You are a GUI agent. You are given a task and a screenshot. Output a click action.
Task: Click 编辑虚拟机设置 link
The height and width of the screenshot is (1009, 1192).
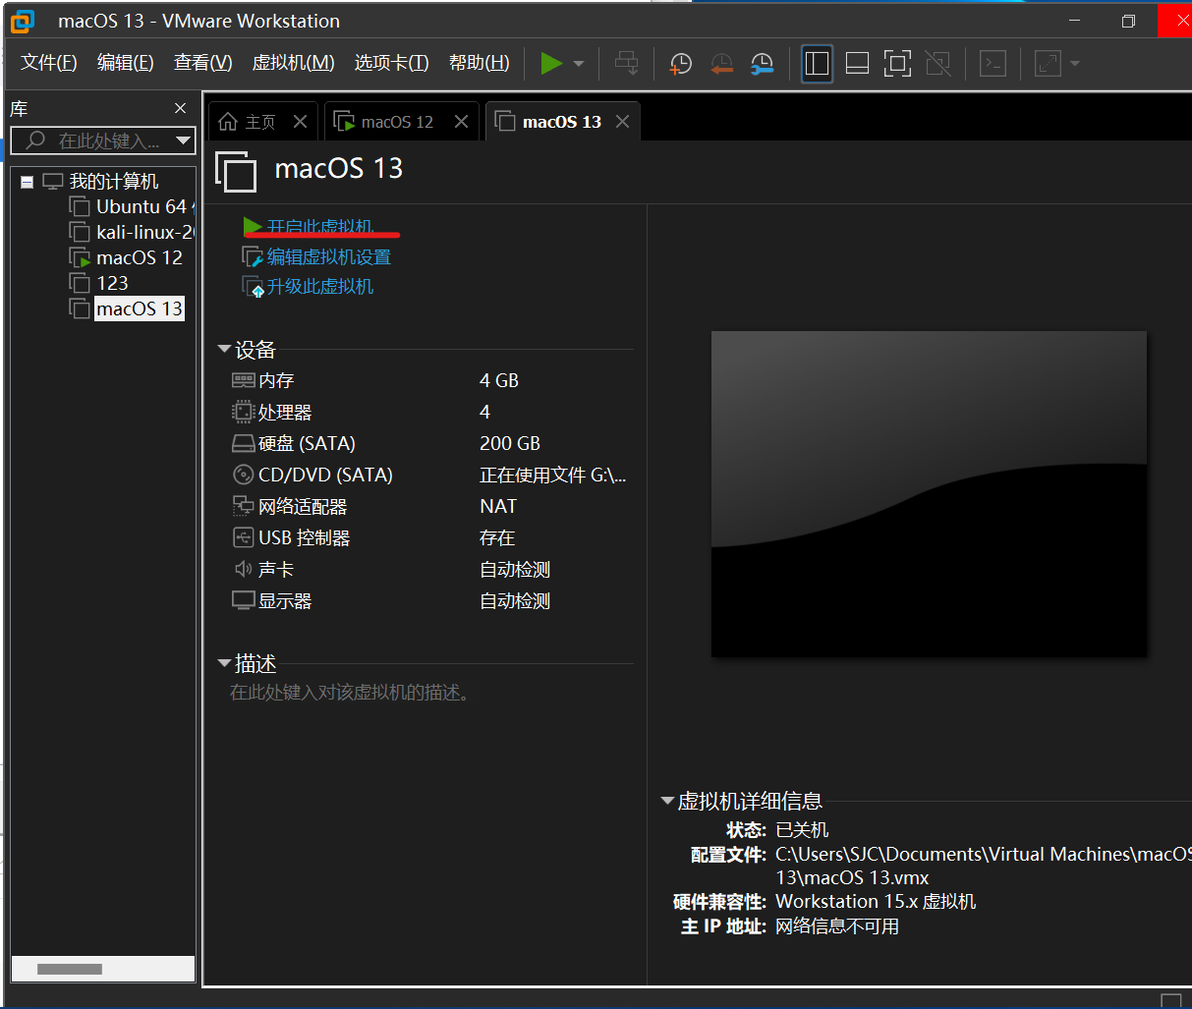pos(329,257)
